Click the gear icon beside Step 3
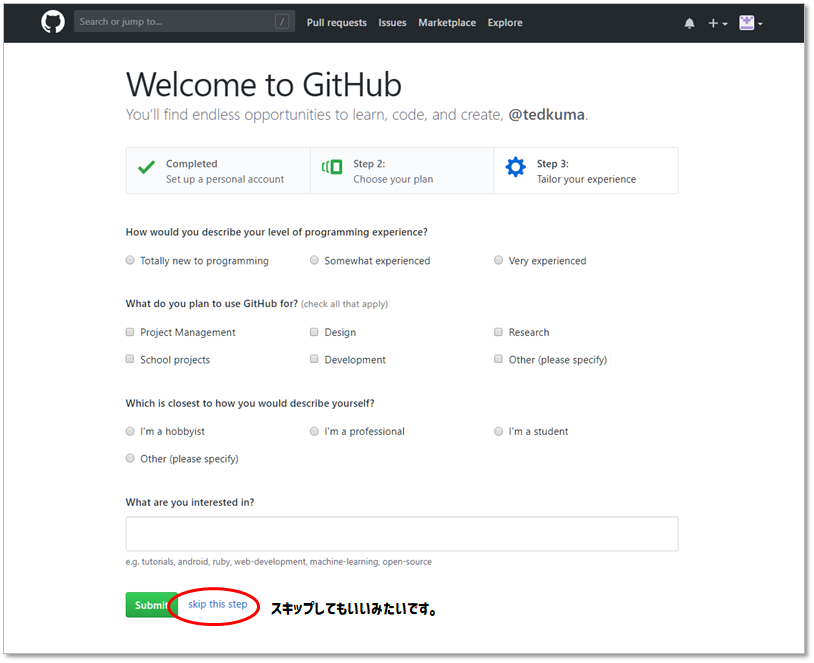Viewport: 814px width, 663px height. (x=515, y=167)
